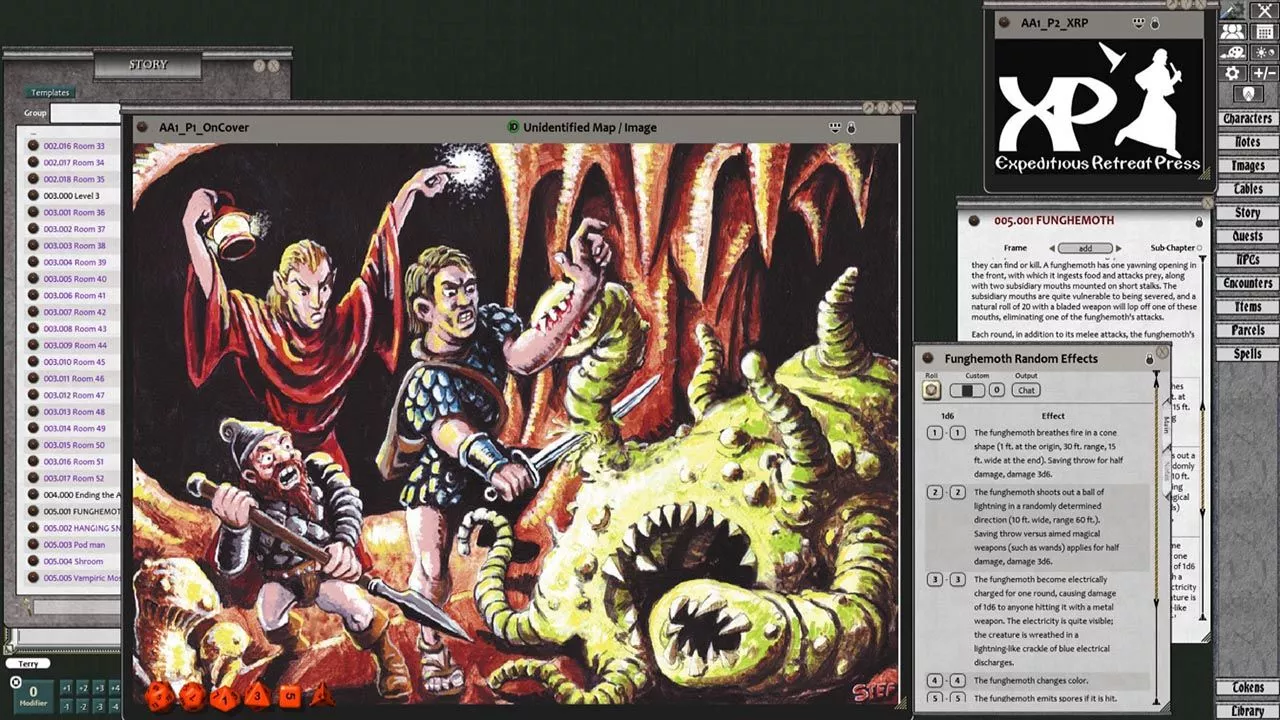The image size is (1280, 720).
Task: Open story entry 002.016 Room 33
Action: 73,146
